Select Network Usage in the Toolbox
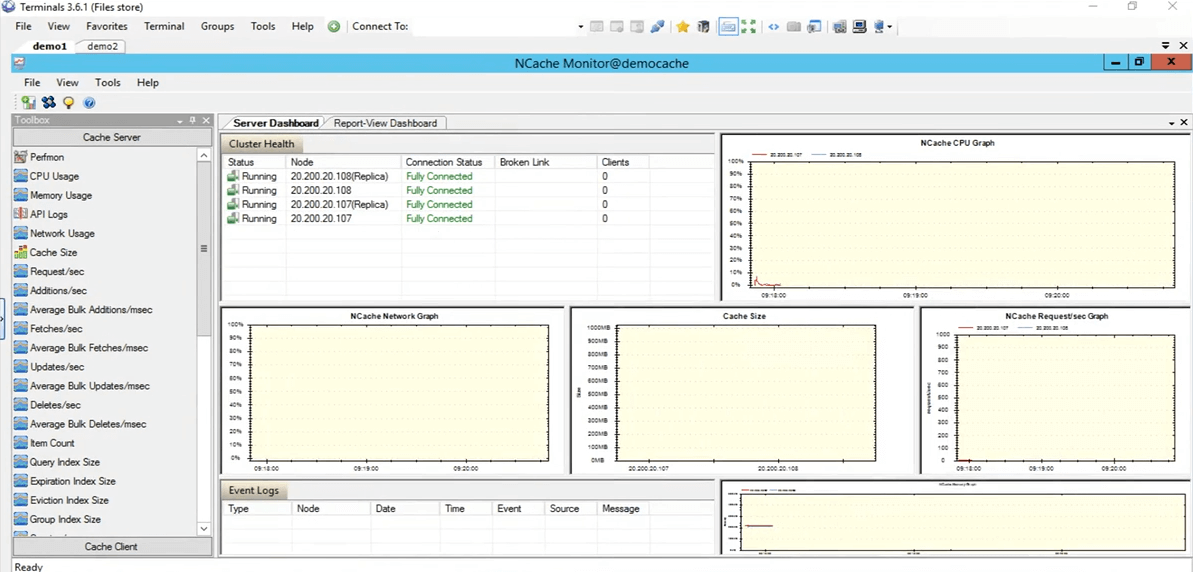1193x572 pixels. tap(55, 233)
